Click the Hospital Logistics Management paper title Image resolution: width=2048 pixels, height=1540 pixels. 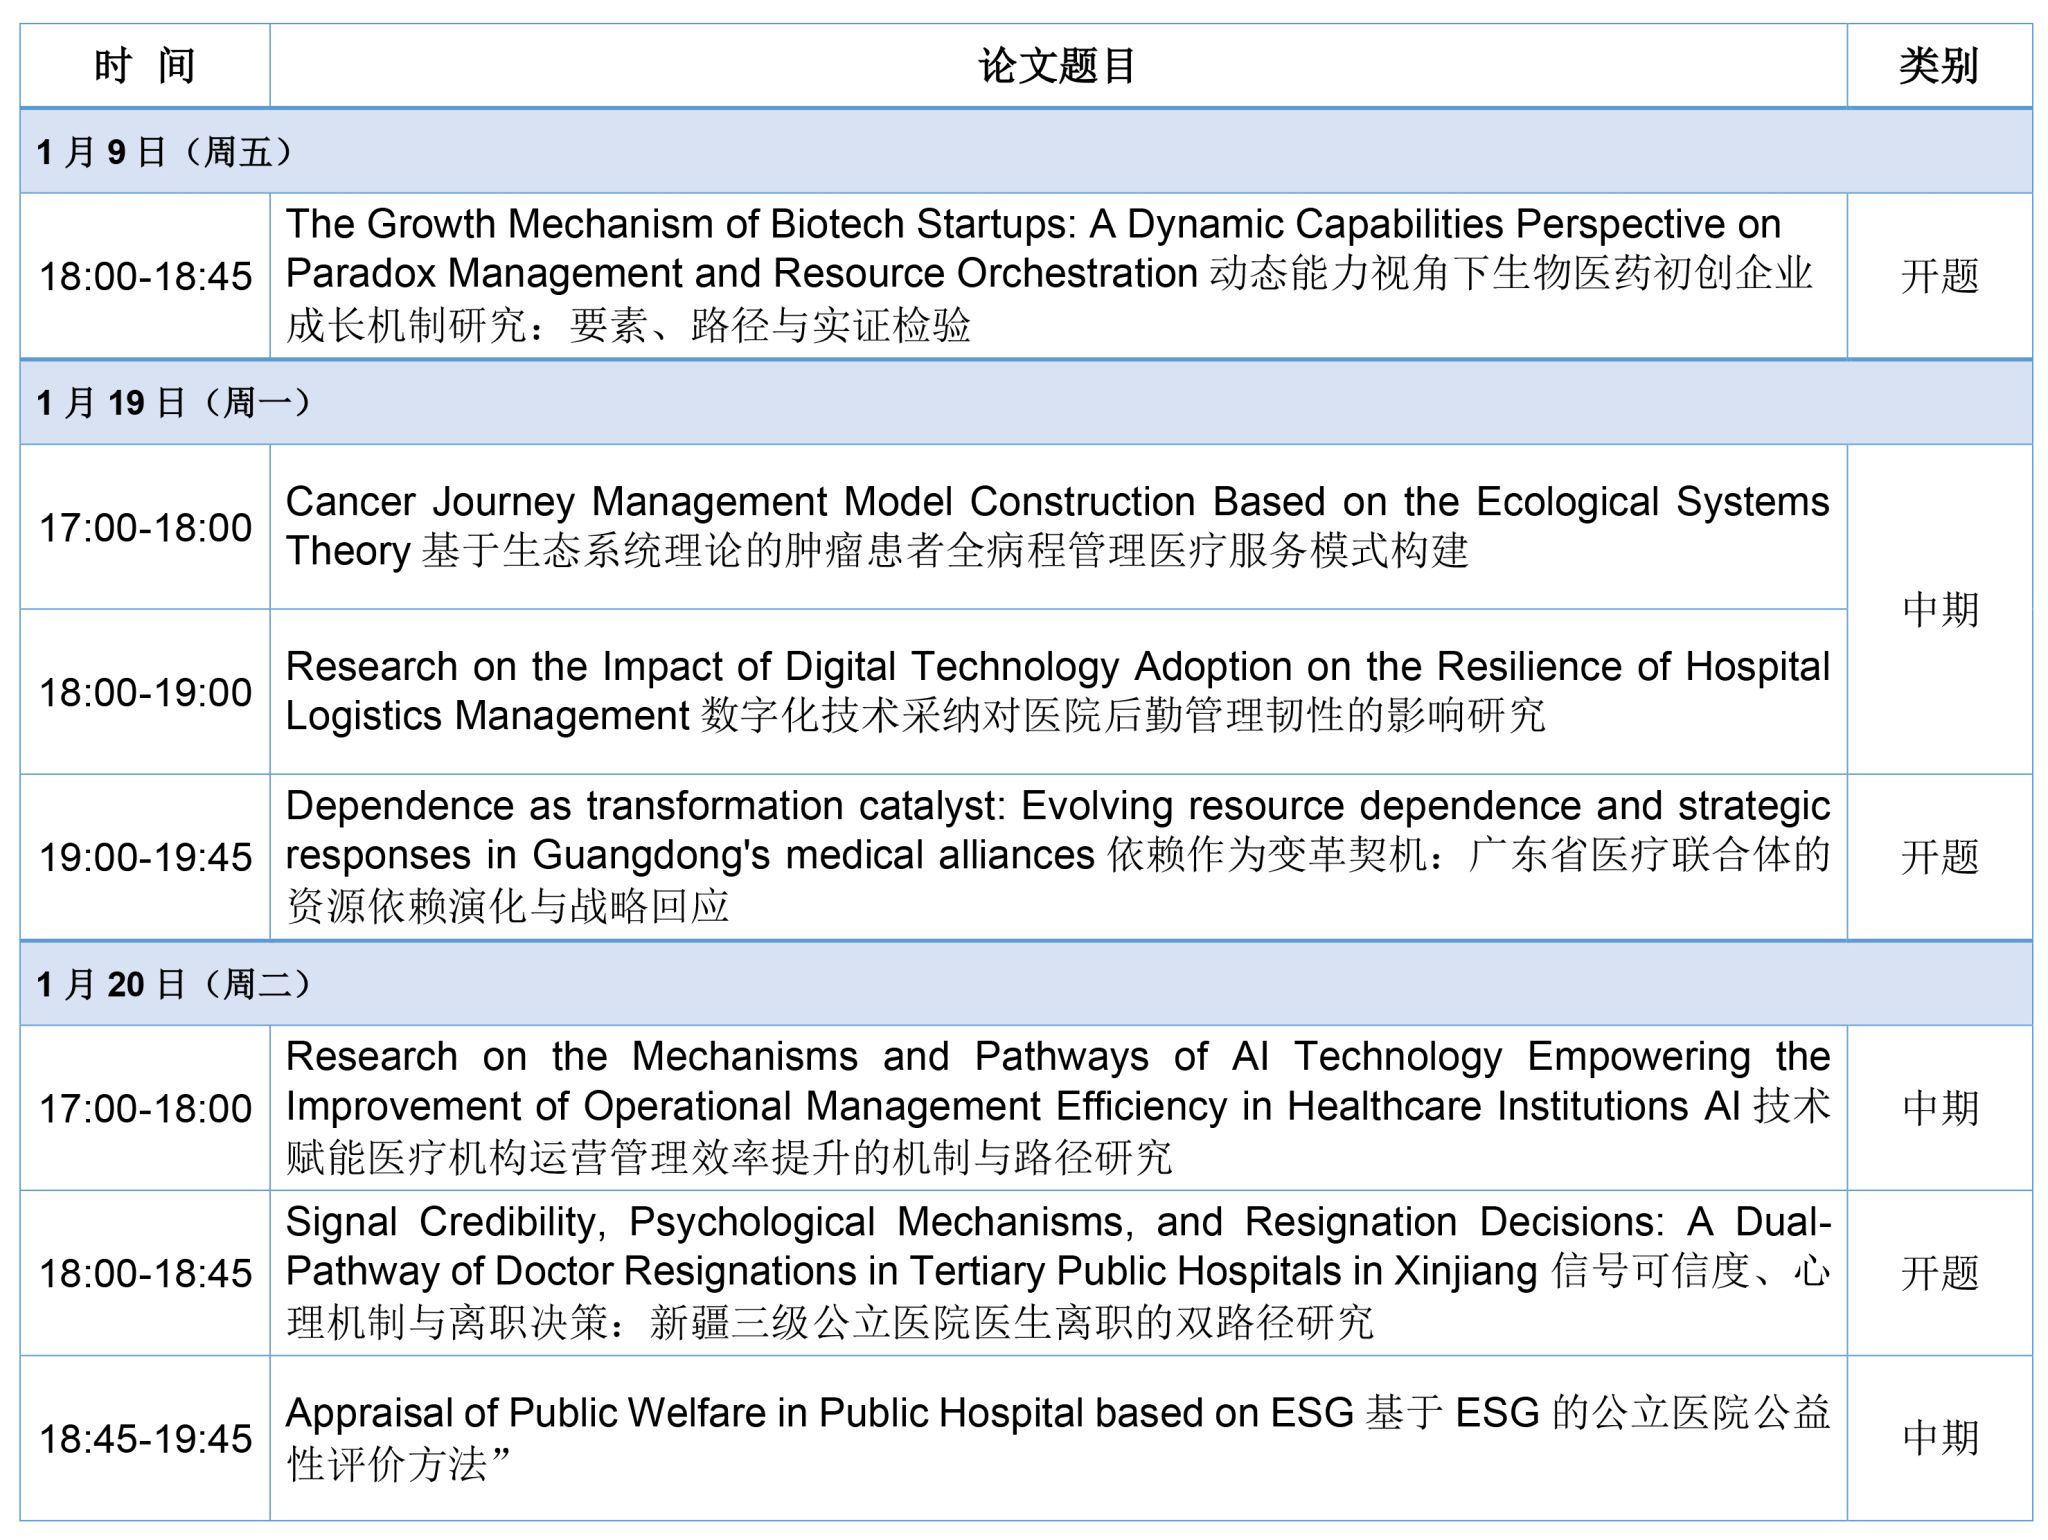click(x=1057, y=691)
